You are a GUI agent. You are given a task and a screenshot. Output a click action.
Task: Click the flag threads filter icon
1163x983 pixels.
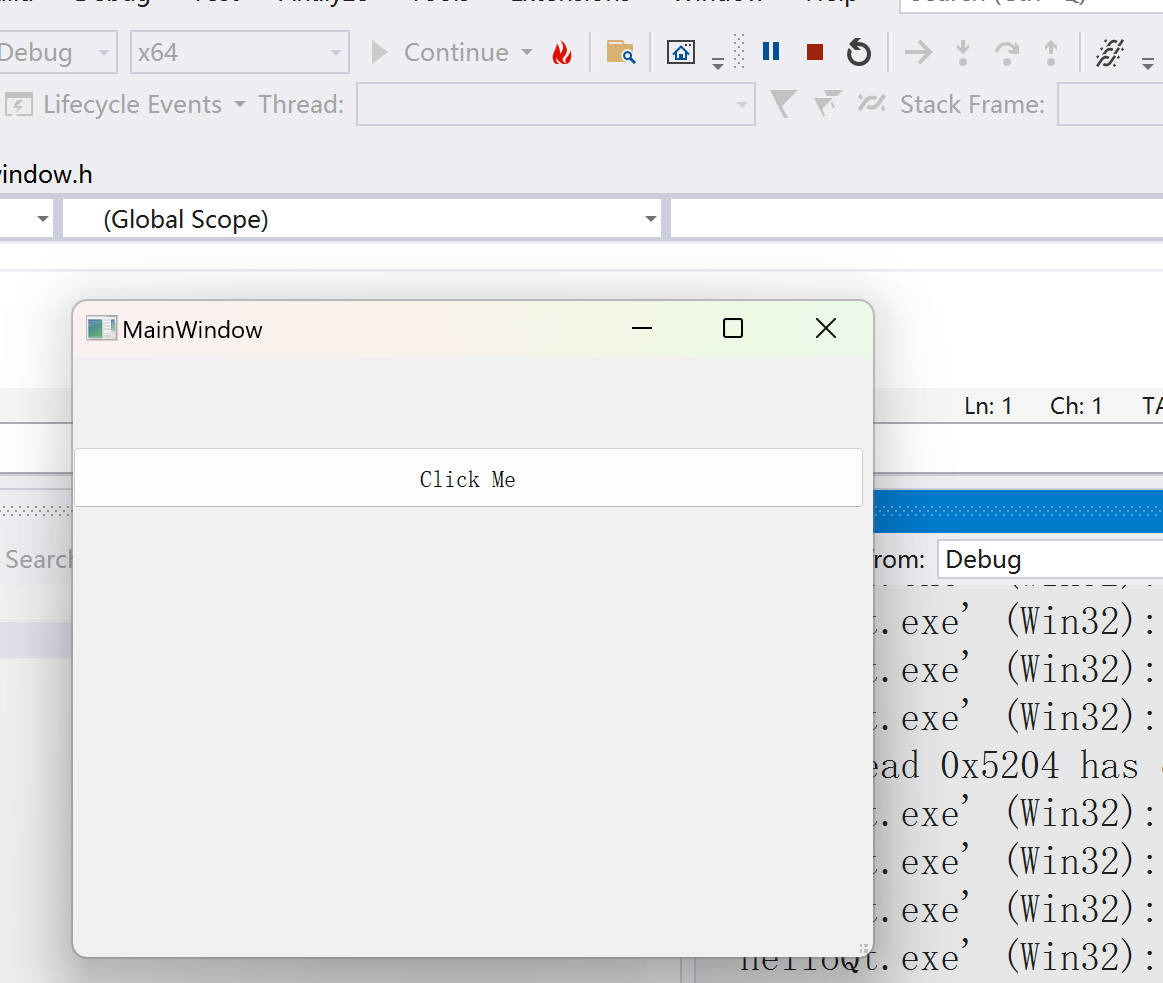[827, 104]
